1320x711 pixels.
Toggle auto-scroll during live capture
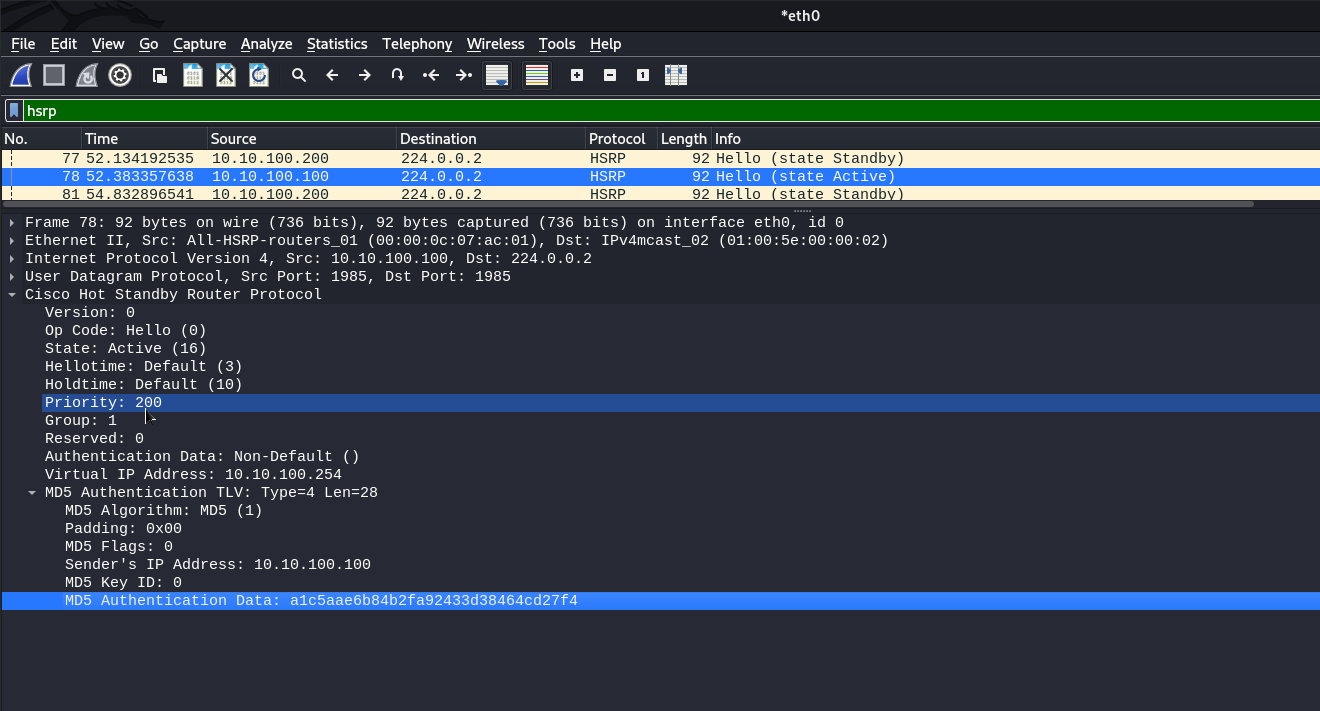pos(497,75)
